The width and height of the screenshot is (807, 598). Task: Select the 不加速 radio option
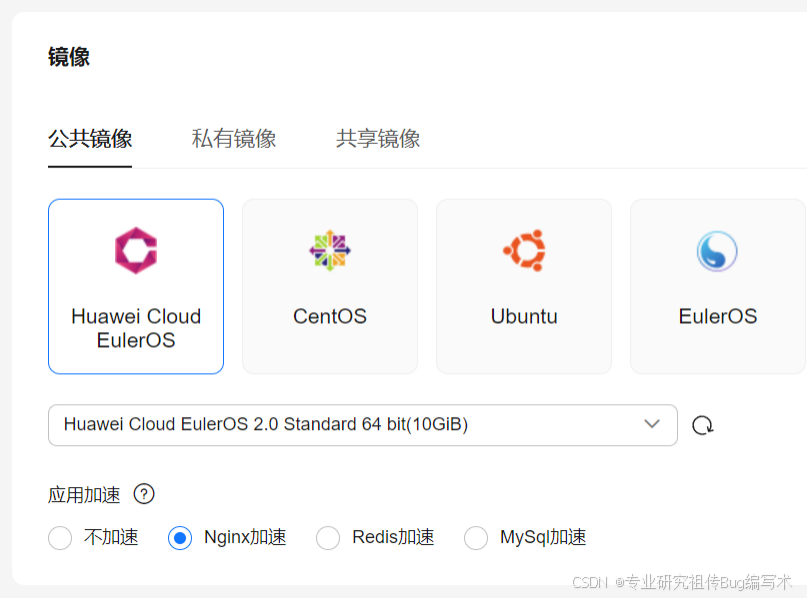coord(60,538)
